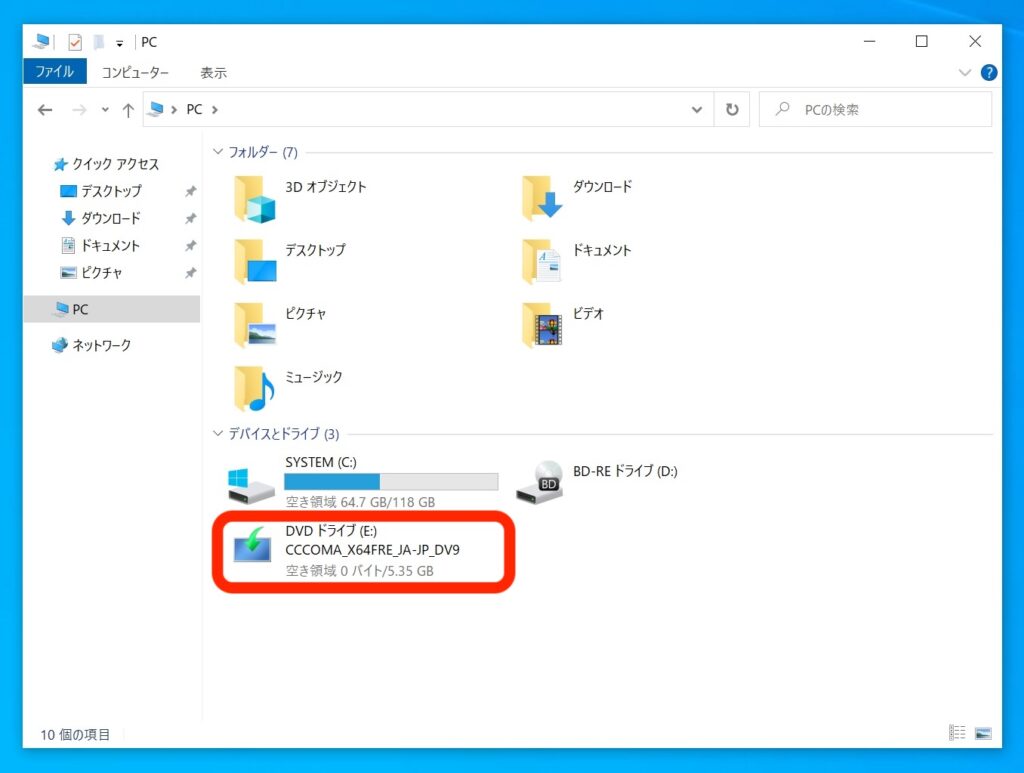Click the refresh button in address bar
Image resolution: width=1024 pixels, height=773 pixels.
(732, 110)
